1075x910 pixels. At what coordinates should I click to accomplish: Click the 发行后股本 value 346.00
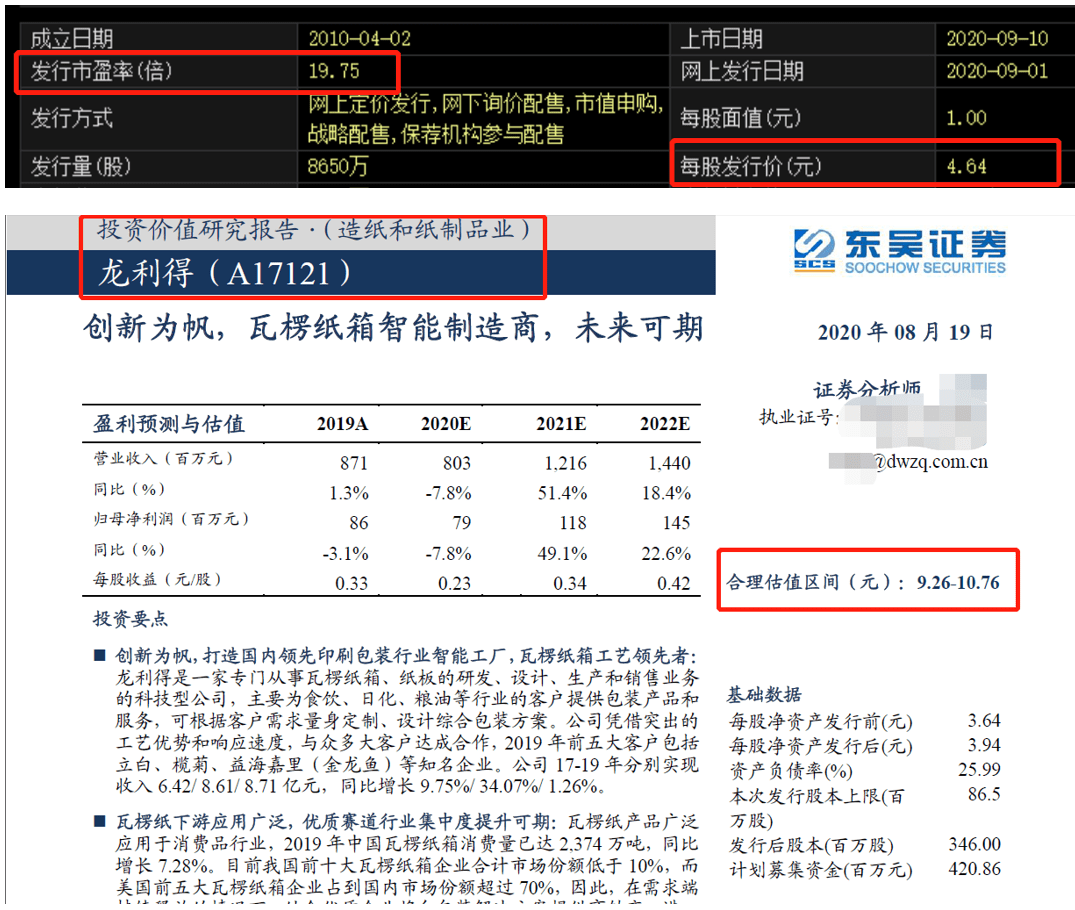click(974, 843)
